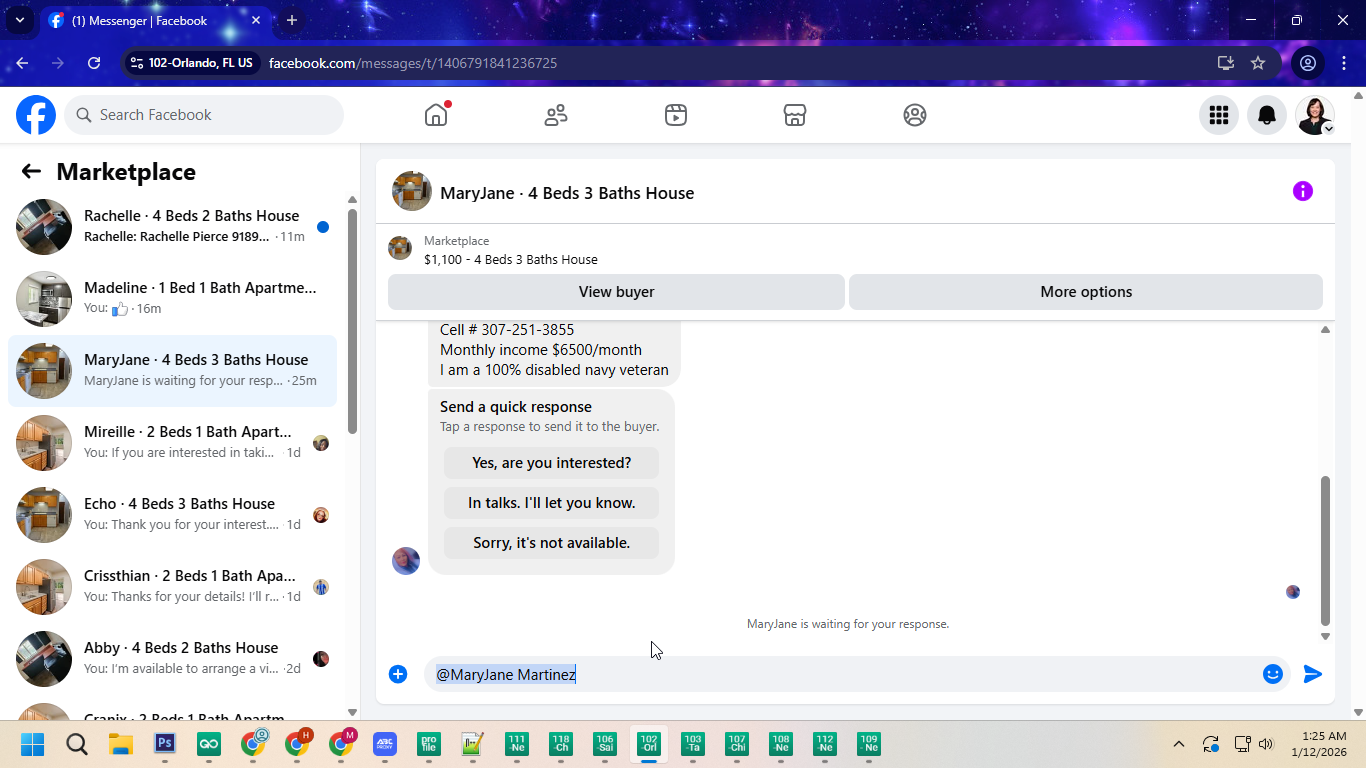Open More options for the listing

(1086, 292)
